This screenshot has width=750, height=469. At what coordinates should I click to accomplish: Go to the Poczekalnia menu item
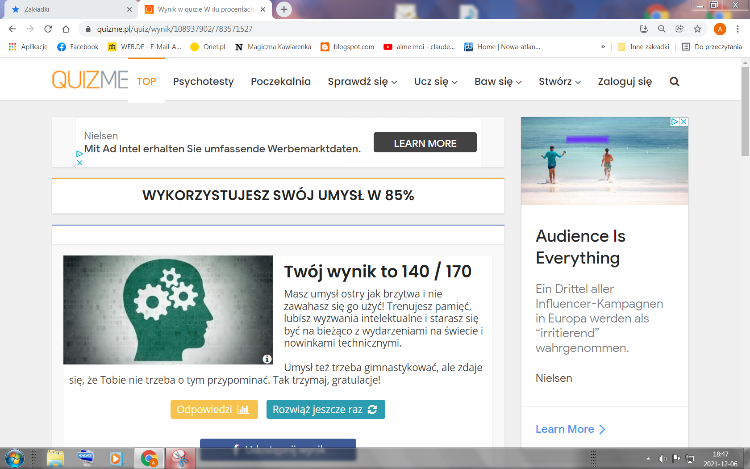click(x=281, y=82)
